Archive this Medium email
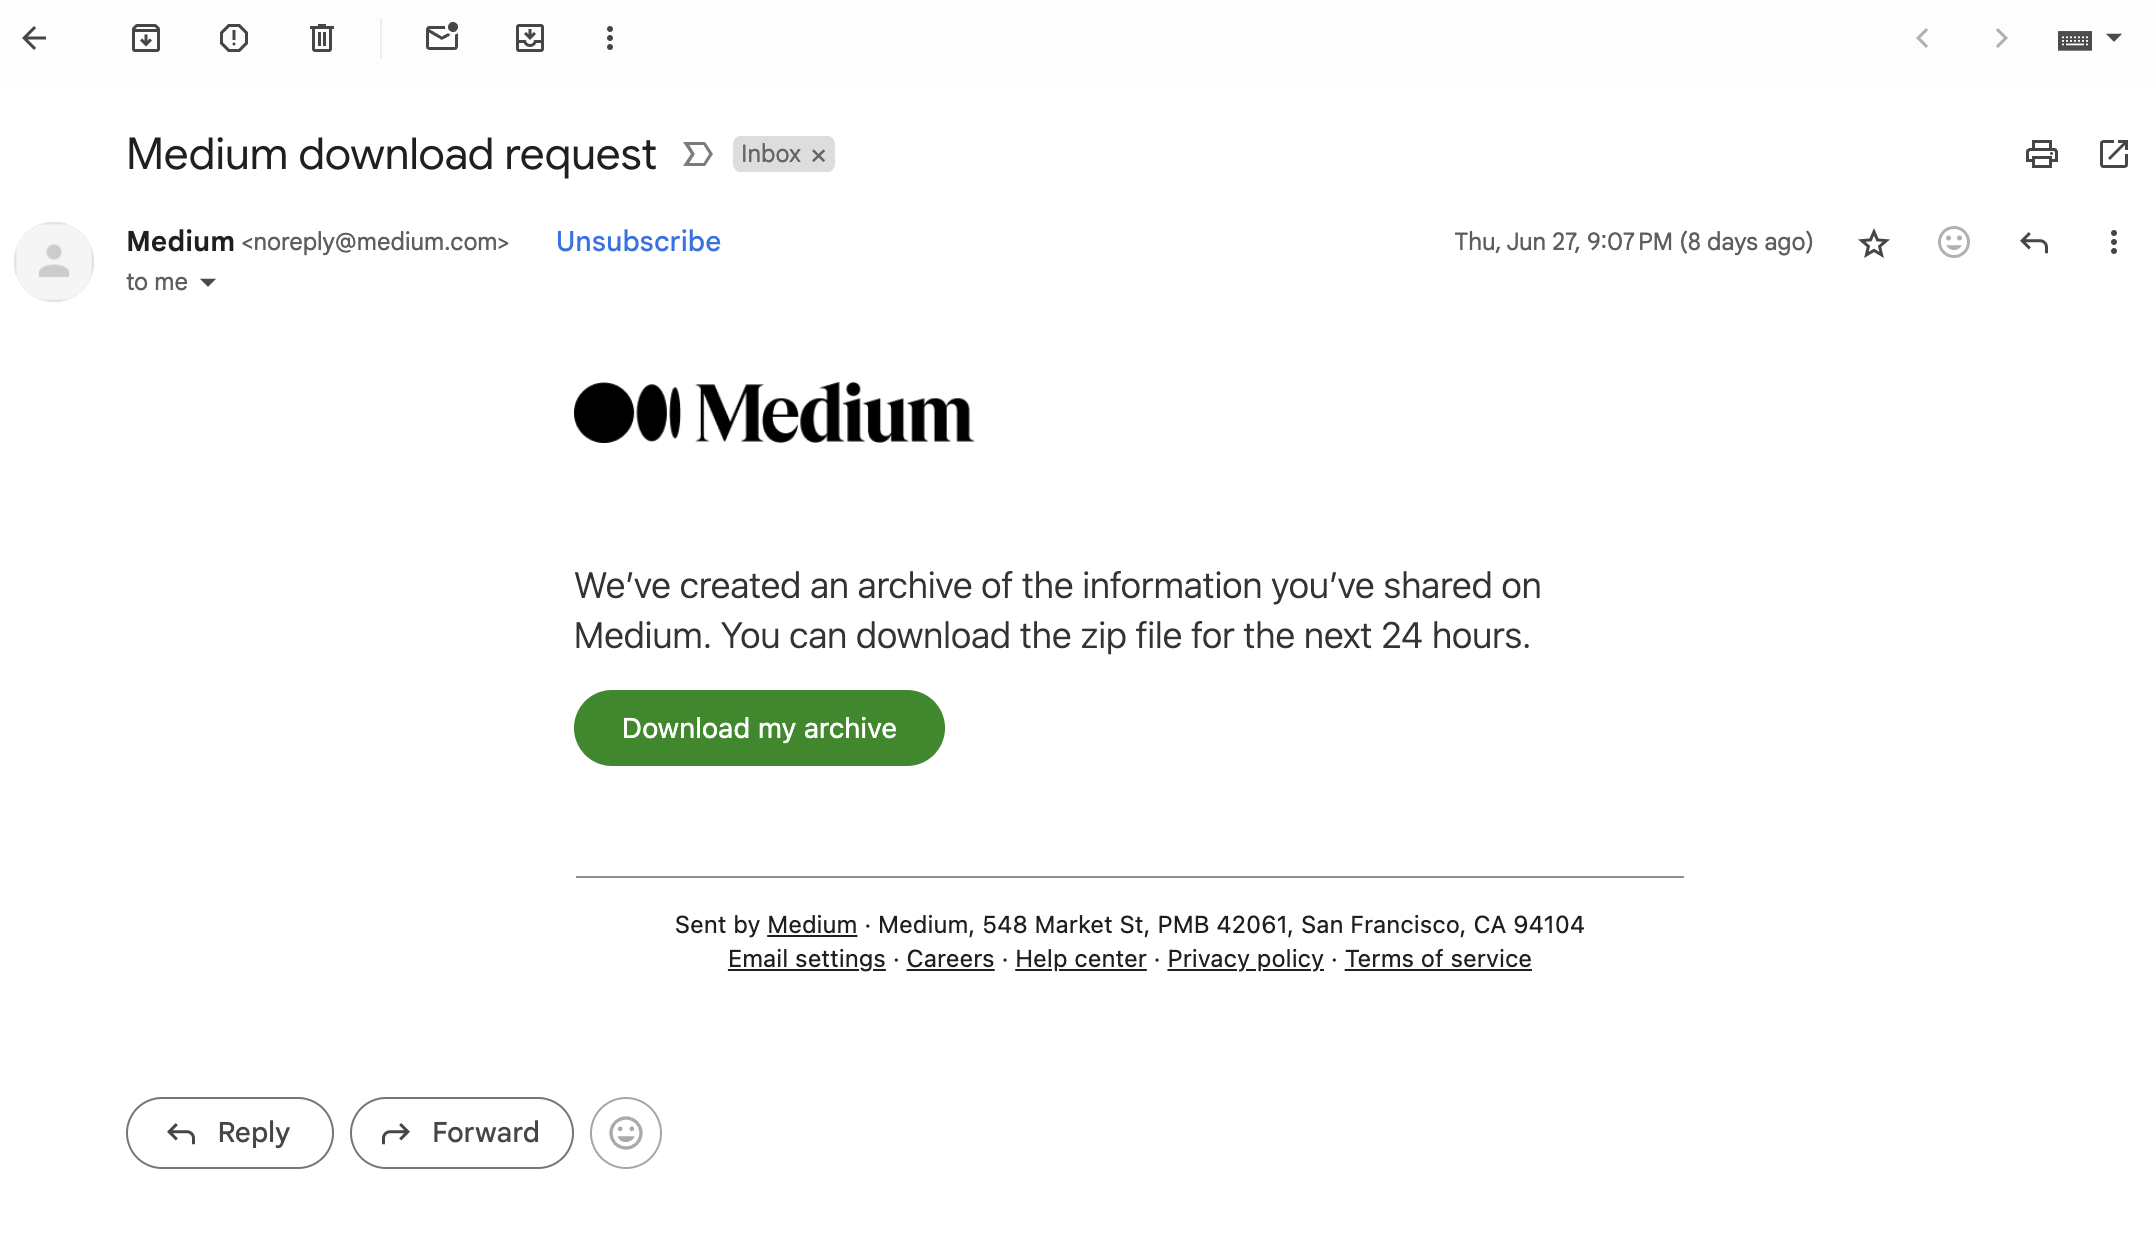This screenshot has height=1240, width=2156. (146, 39)
